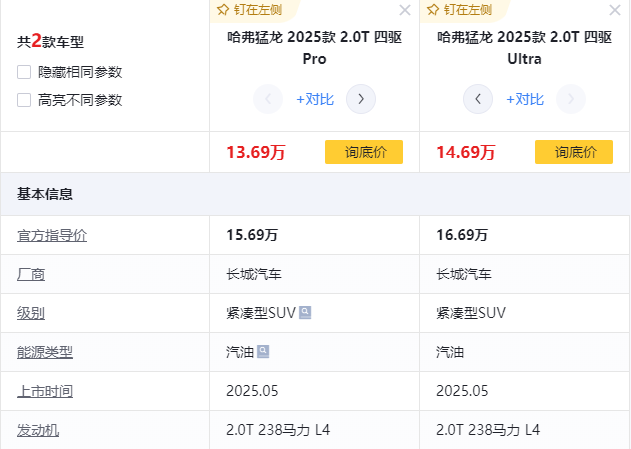
Task: Go to next model in Pro column
Action: click(361, 99)
